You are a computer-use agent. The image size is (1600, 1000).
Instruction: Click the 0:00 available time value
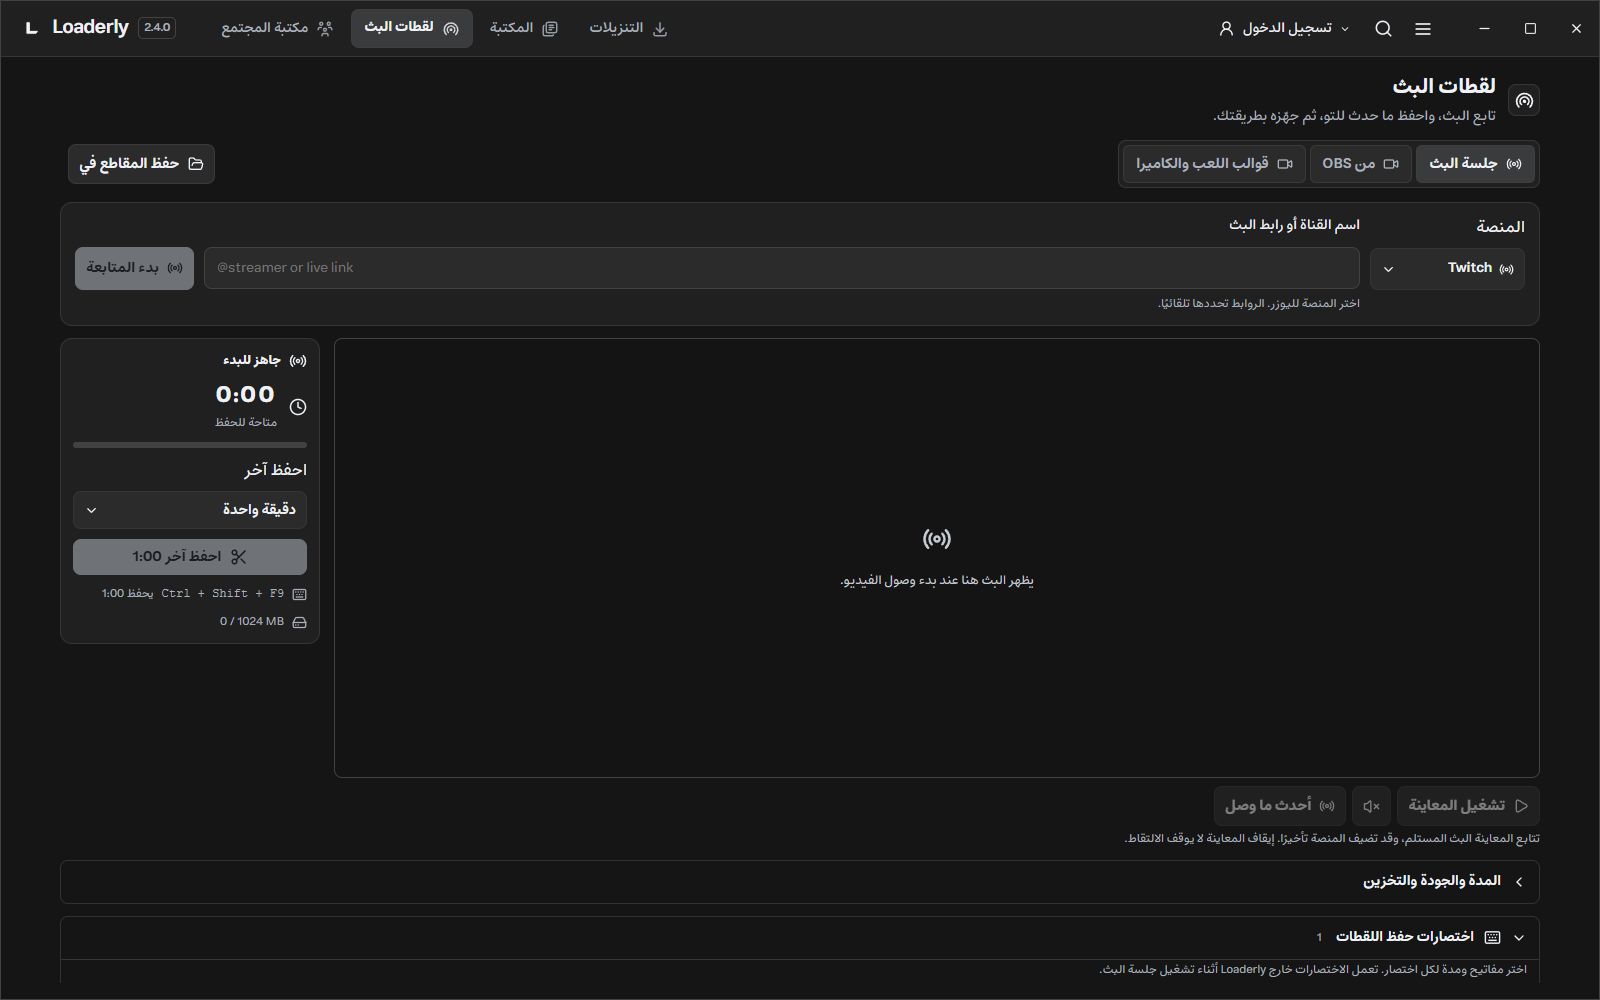(x=245, y=395)
